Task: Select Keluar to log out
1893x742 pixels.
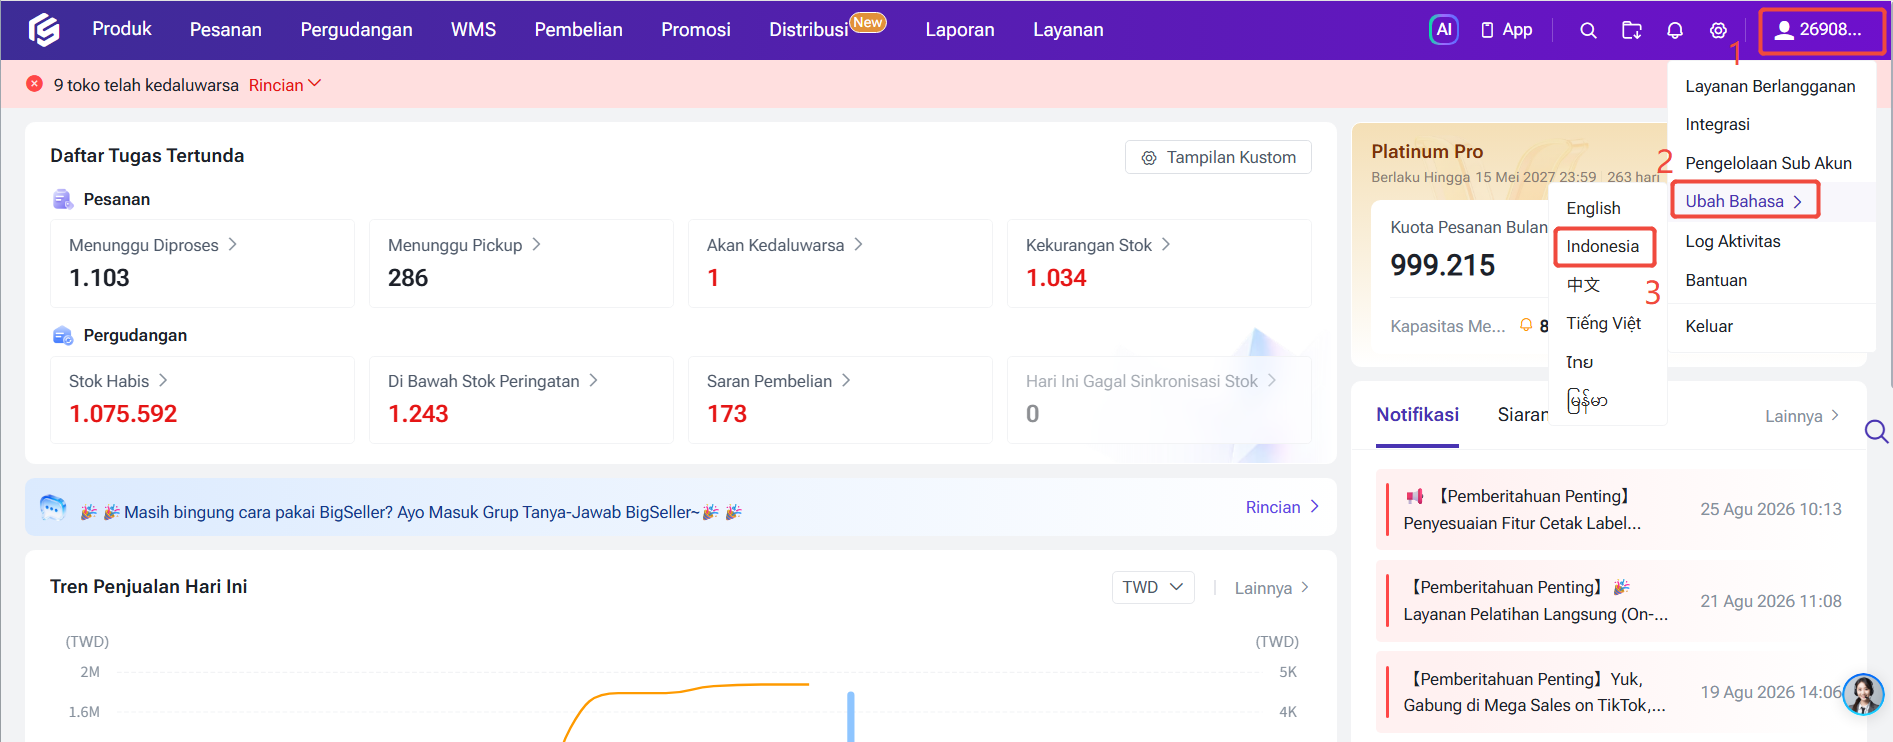Action: click(1709, 326)
